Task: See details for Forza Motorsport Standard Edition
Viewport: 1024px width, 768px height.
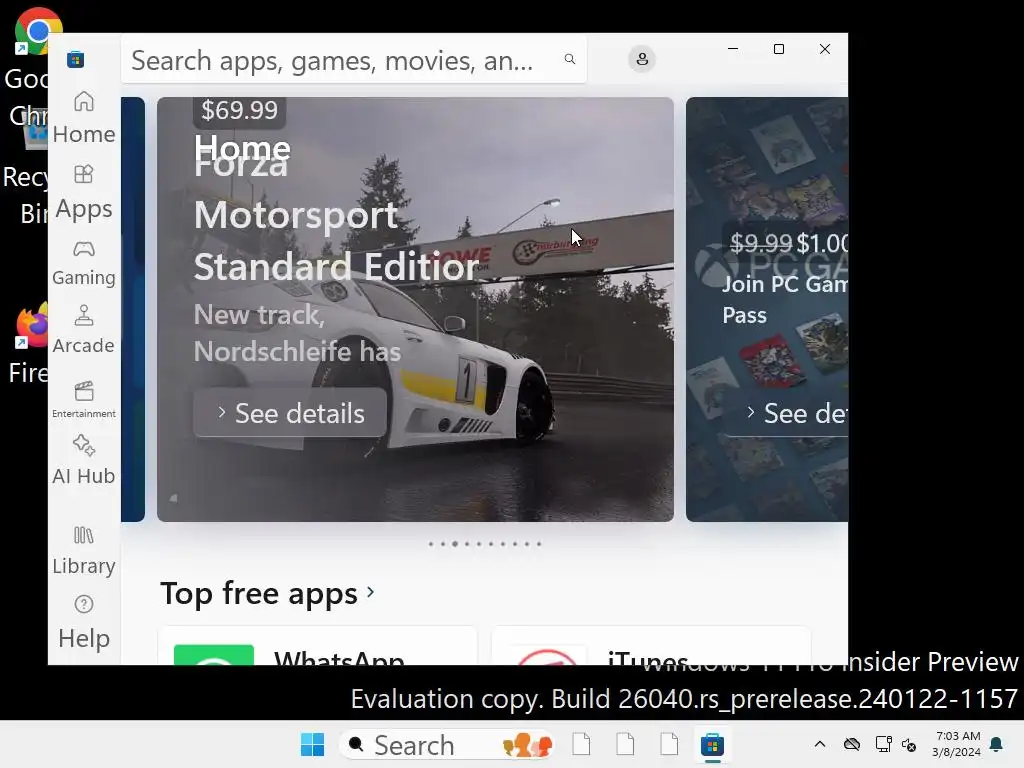Action: click(x=290, y=413)
